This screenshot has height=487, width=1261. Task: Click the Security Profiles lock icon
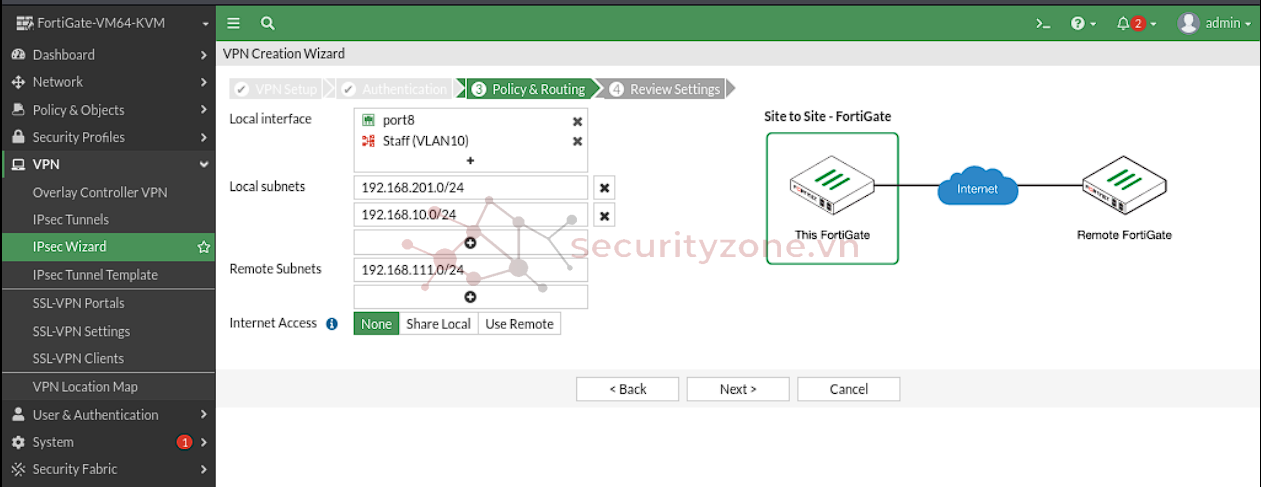pos(18,137)
